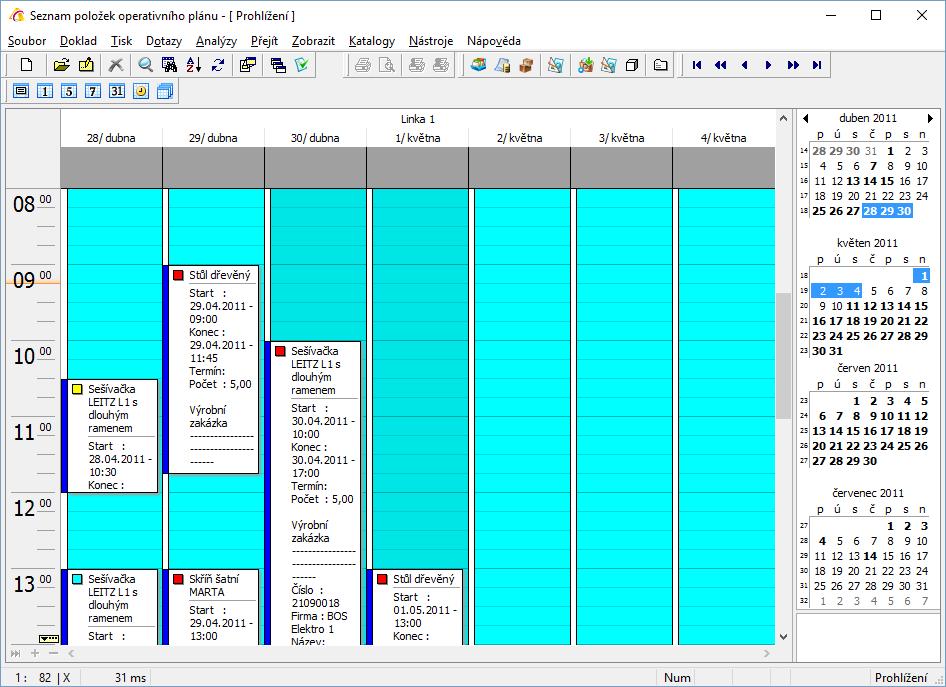
Task: Switch to 7-day calendar view
Action: click(x=93, y=91)
